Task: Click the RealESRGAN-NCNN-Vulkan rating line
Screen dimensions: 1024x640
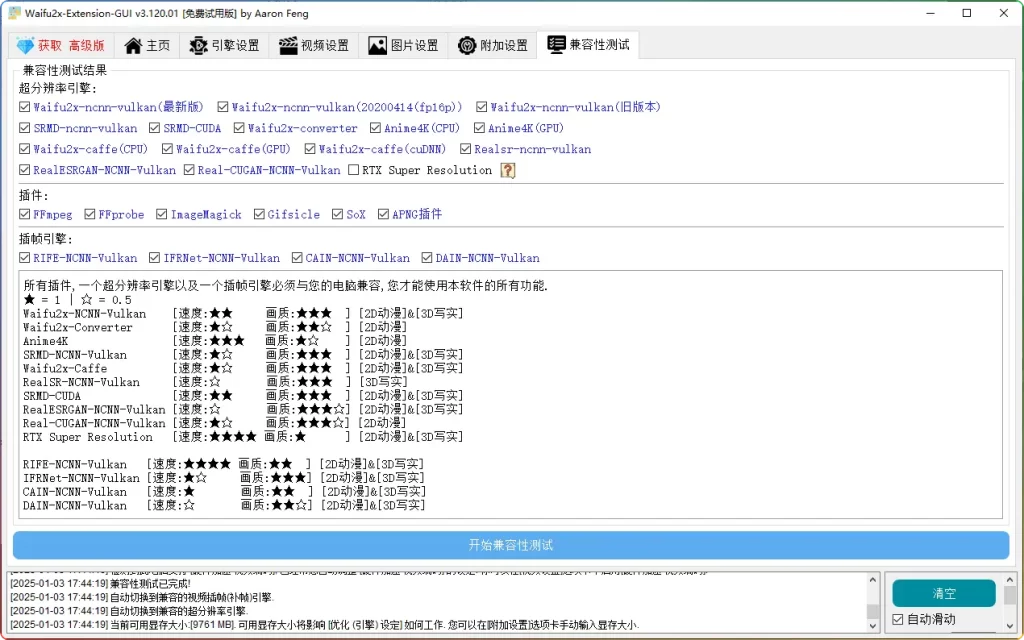Action: [243, 409]
